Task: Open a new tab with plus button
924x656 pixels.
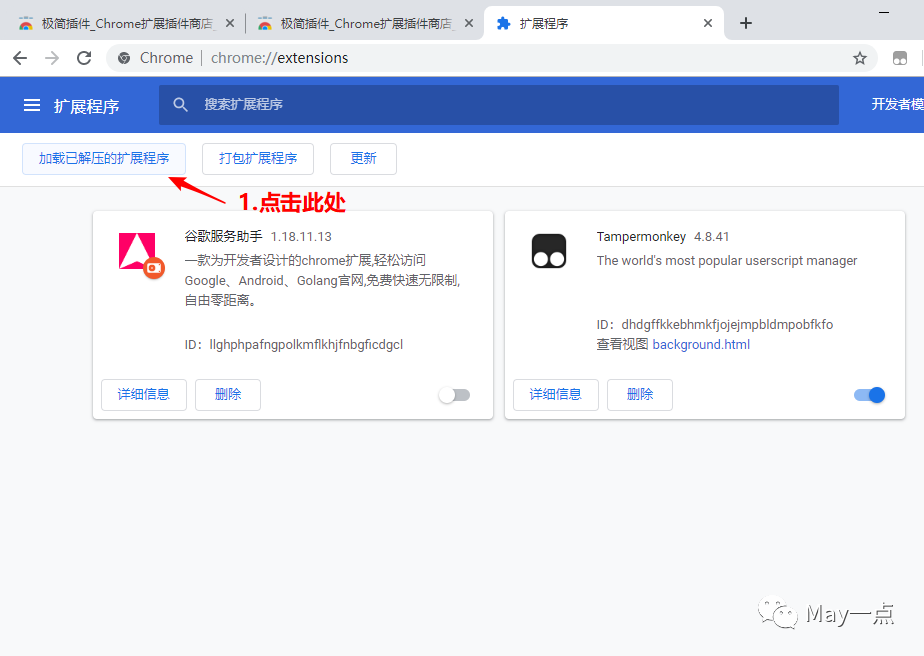Action: 745,23
